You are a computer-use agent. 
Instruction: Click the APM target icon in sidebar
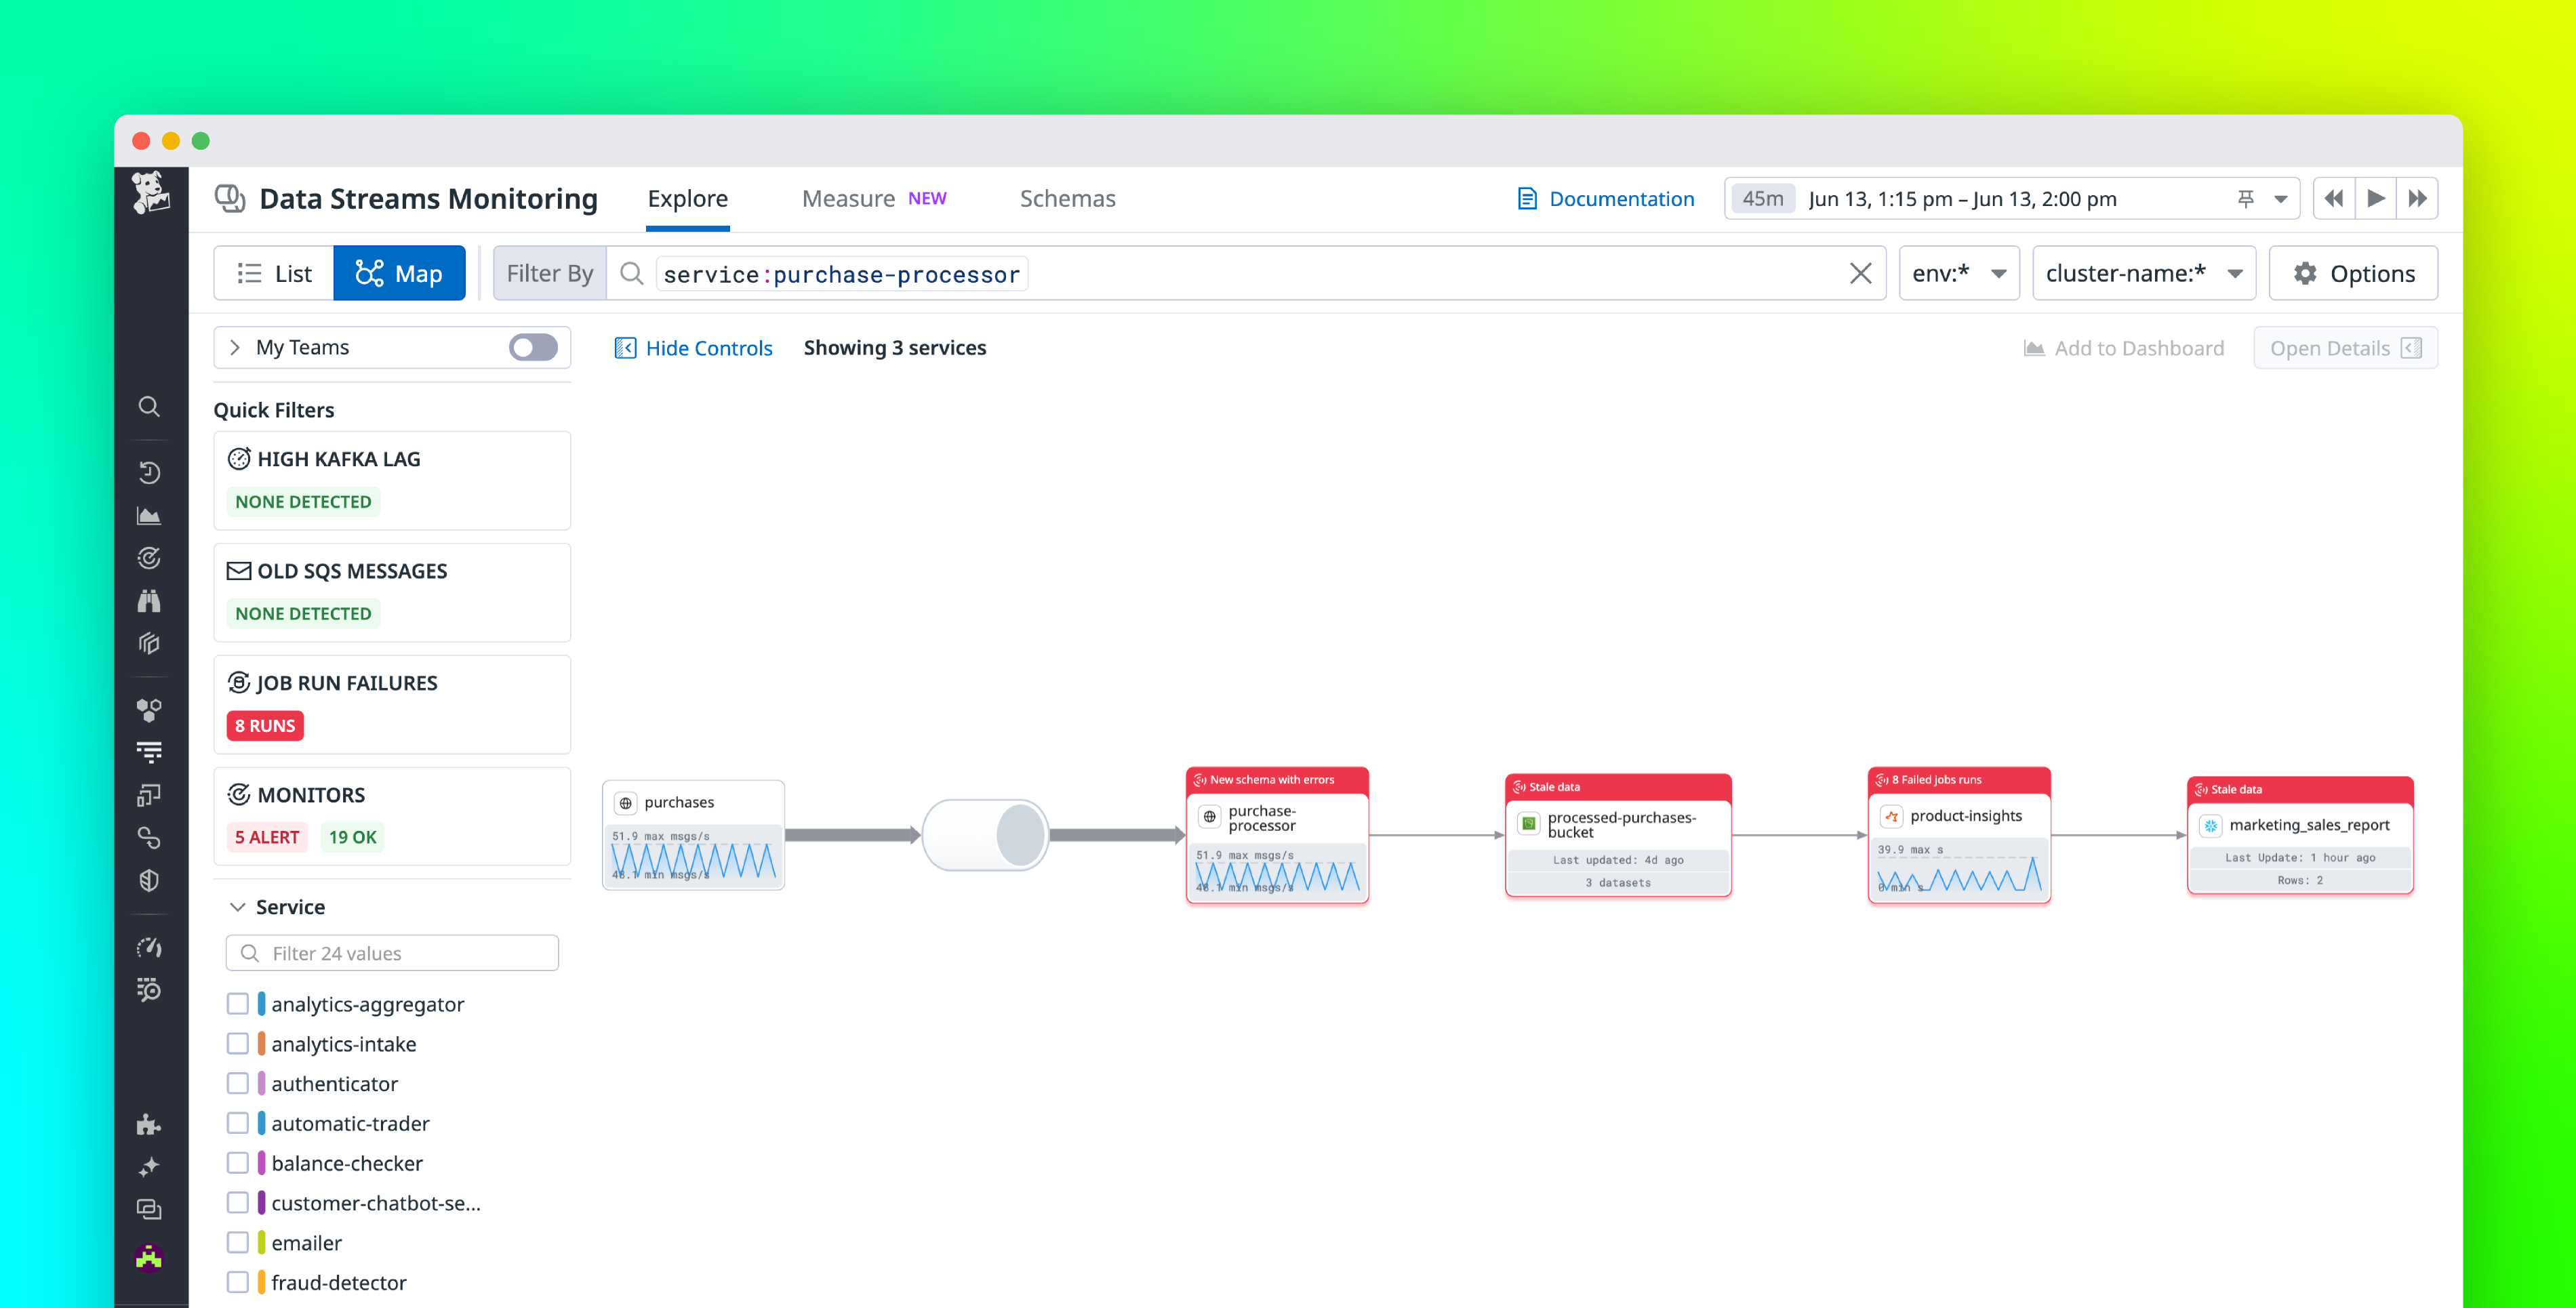click(x=150, y=558)
